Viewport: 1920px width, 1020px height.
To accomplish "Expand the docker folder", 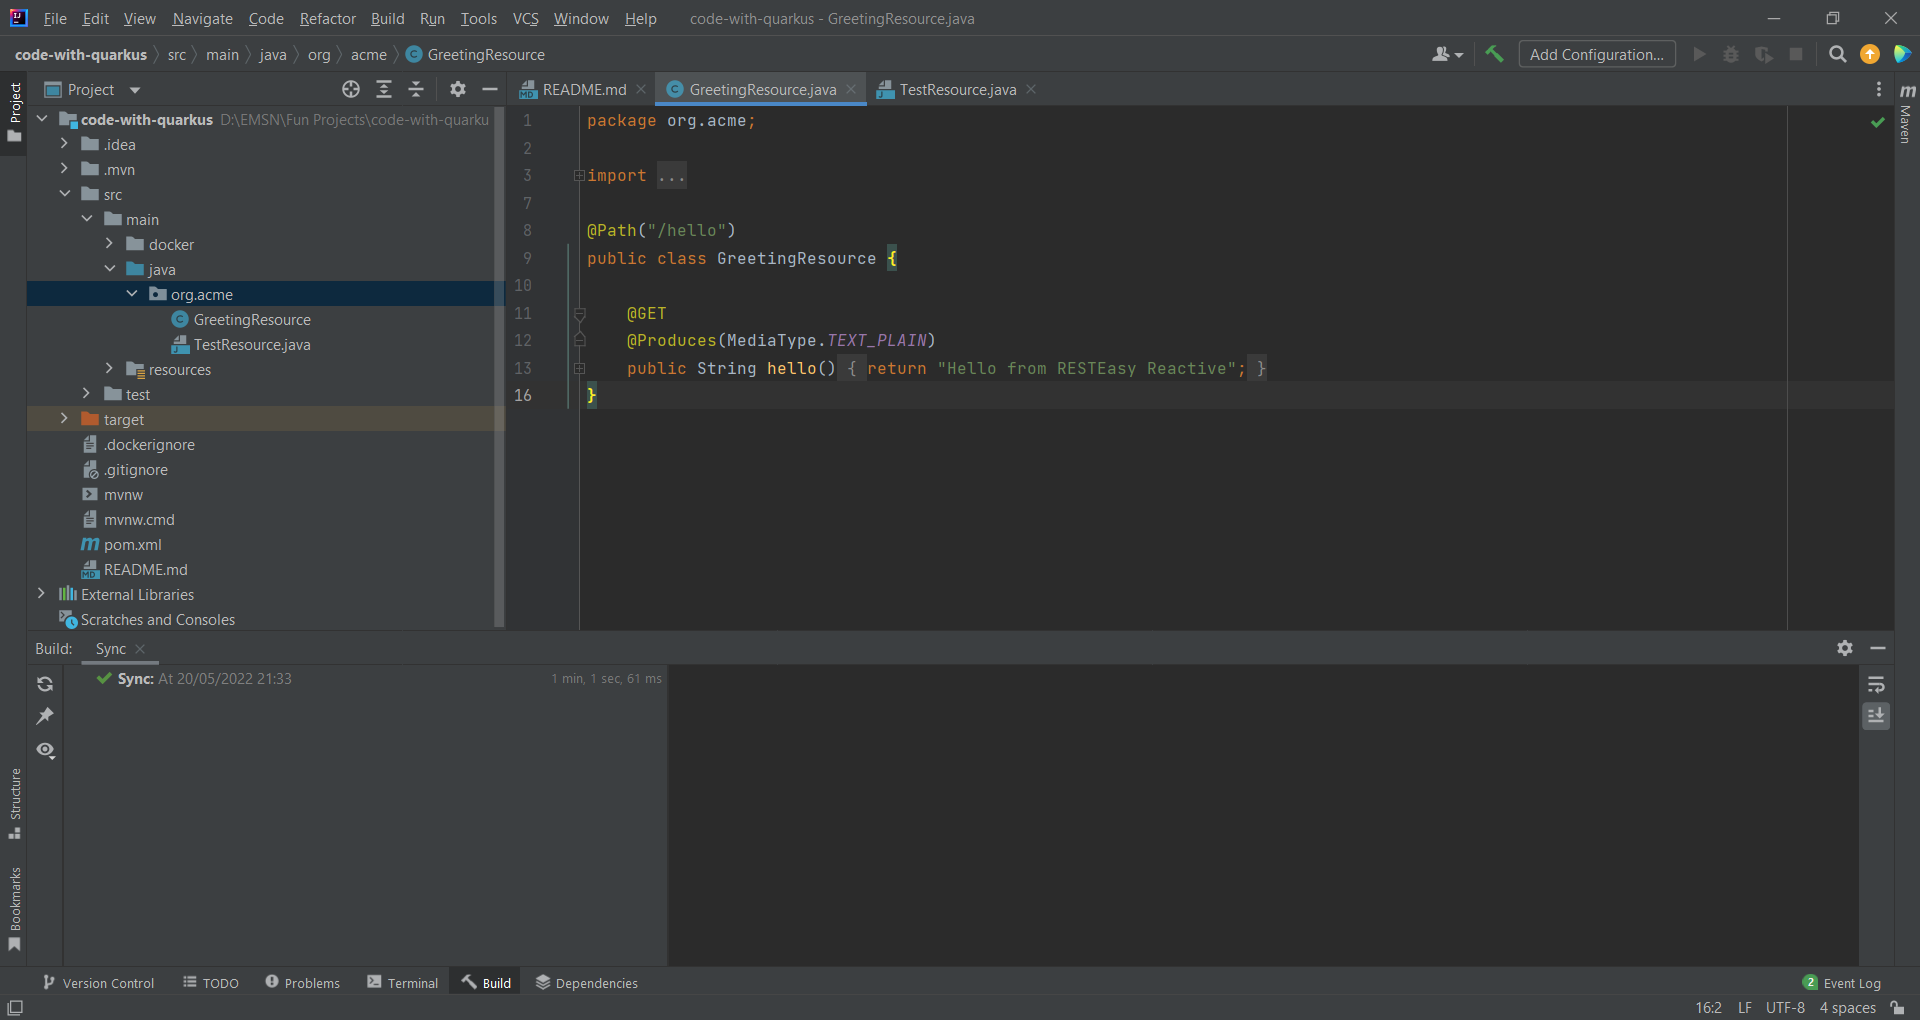I will pos(109,244).
